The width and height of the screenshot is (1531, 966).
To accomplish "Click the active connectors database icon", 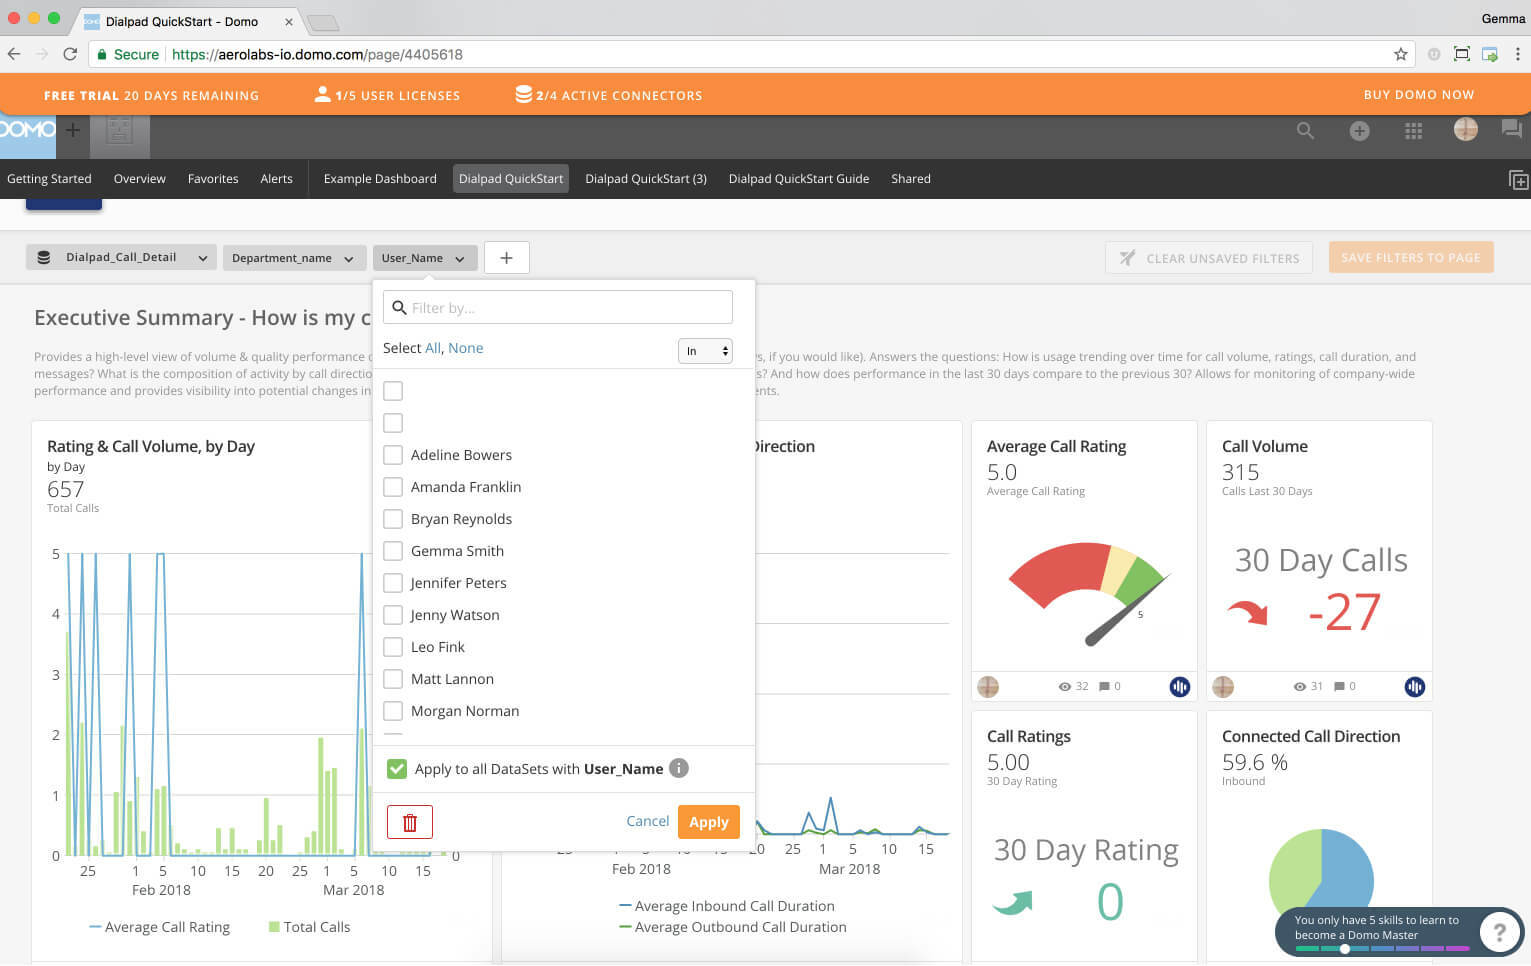I will pyautogui.click(x=523, y=94).
